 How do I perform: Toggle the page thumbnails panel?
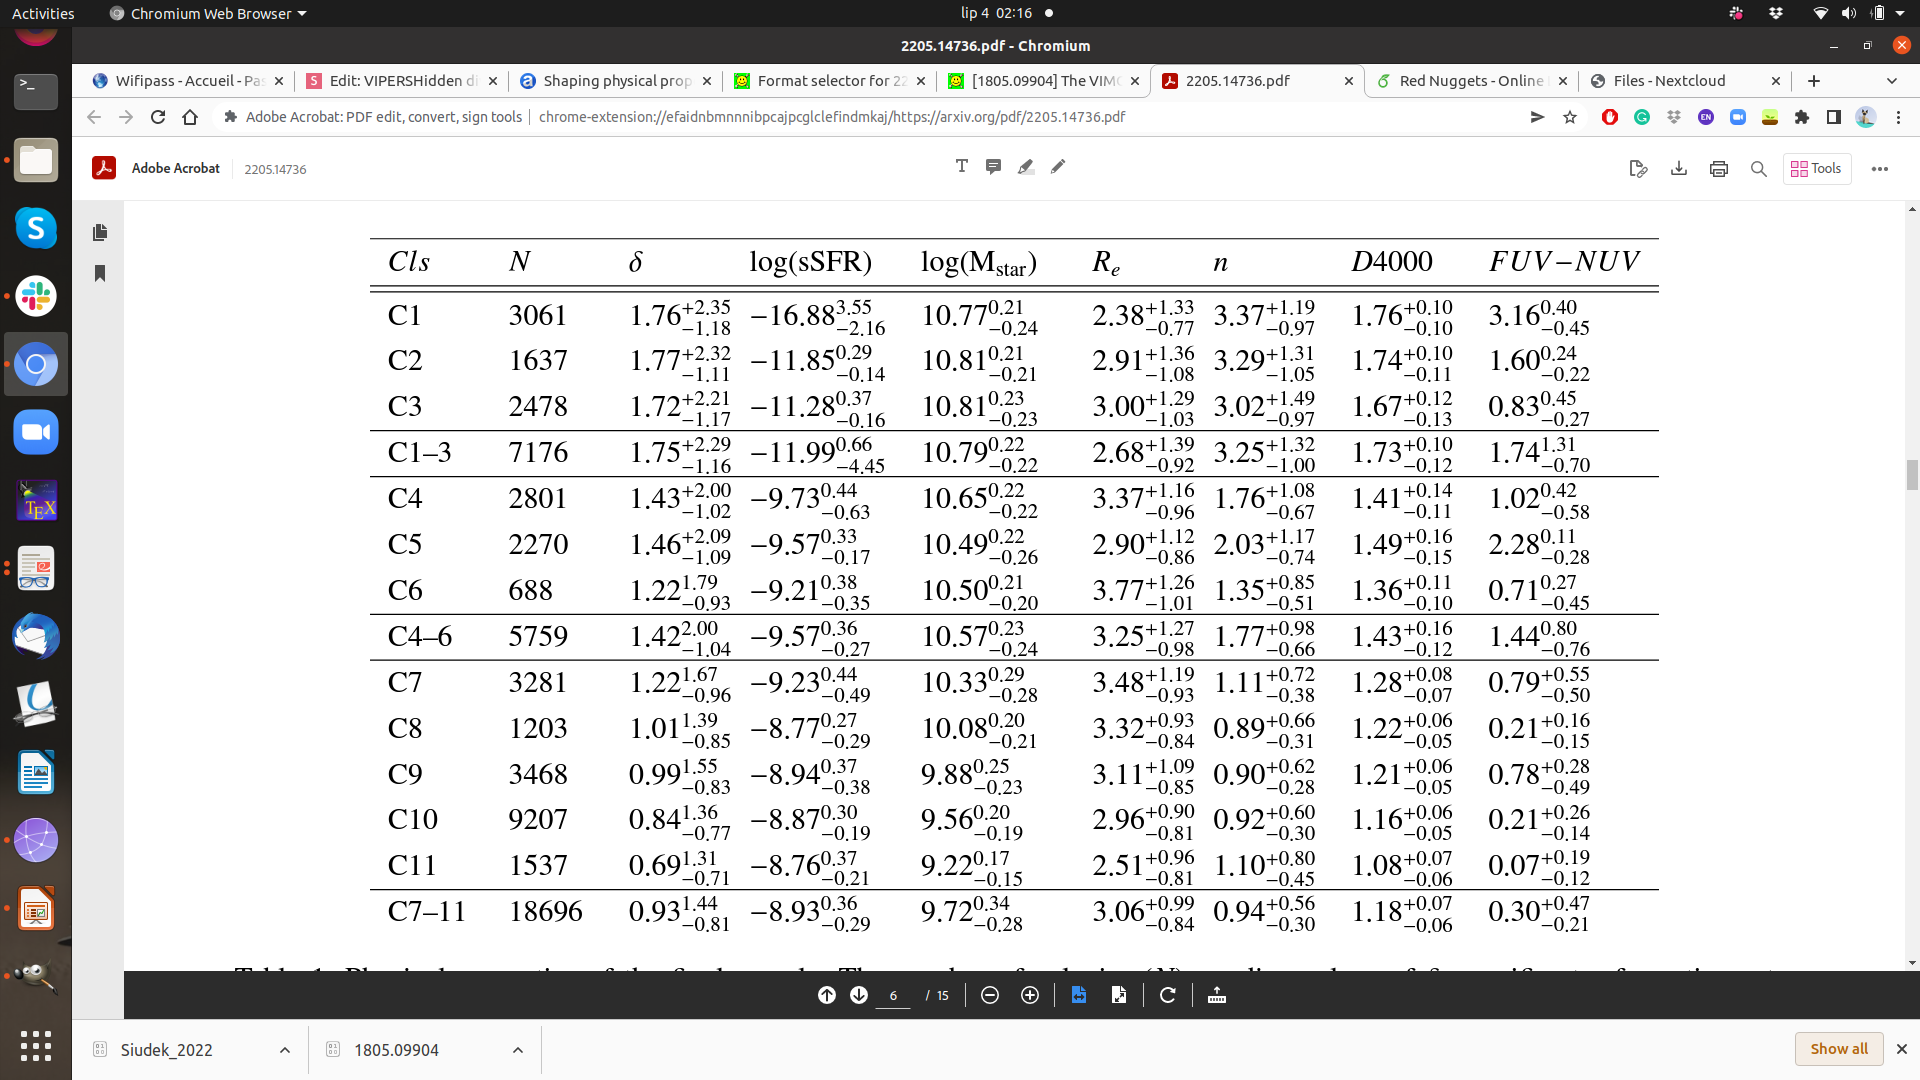(100, 233)
